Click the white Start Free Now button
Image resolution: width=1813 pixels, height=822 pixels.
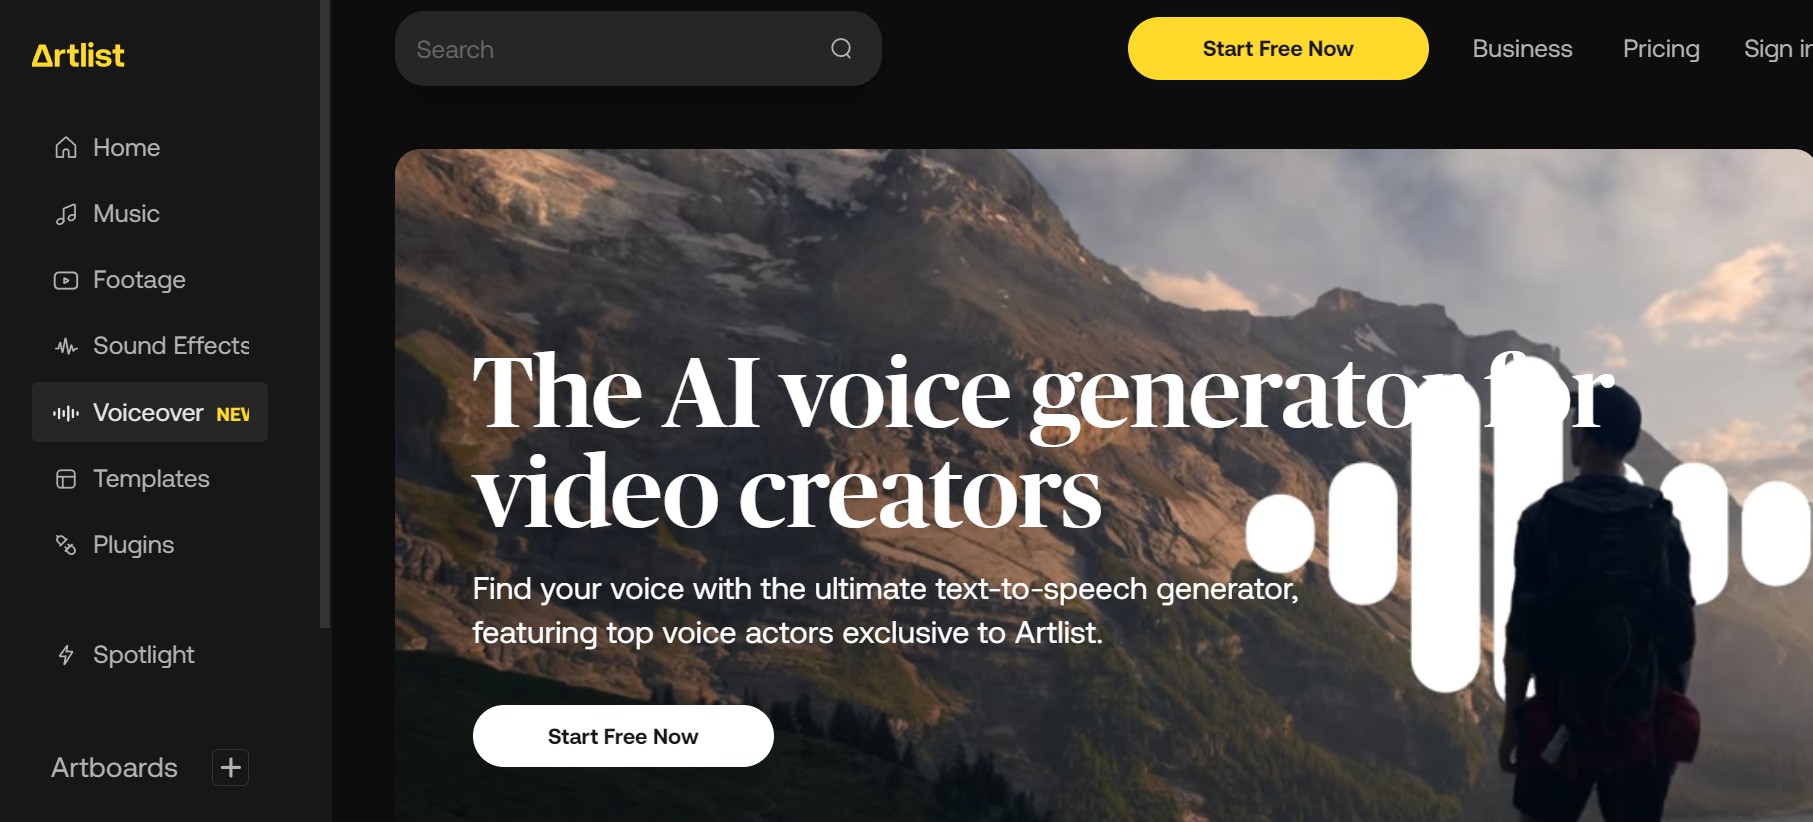click(623, 736)
